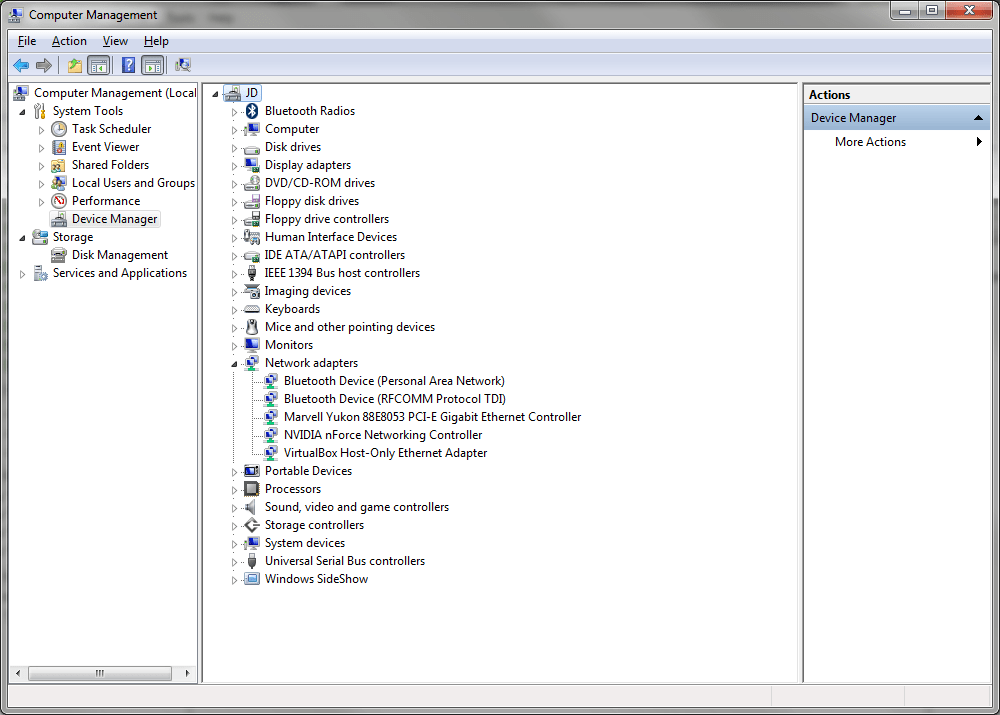Click the Display adapters icon
The image size is (1000, 715).
252,165
